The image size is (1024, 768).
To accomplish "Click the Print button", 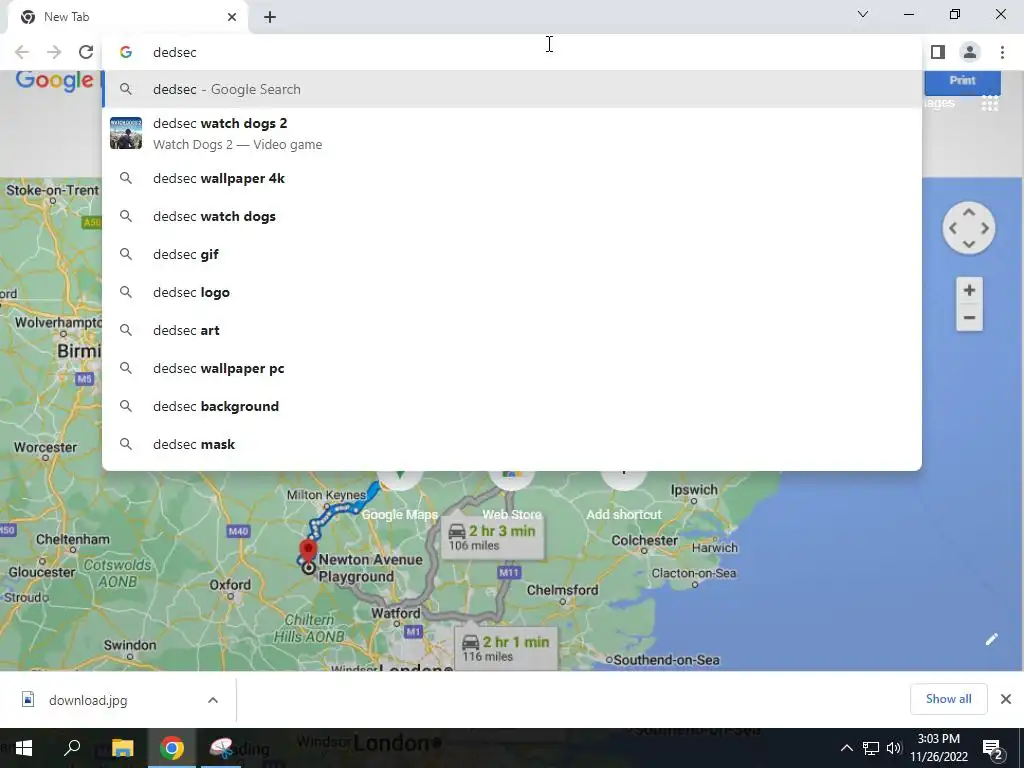I will tap(962, 81).
